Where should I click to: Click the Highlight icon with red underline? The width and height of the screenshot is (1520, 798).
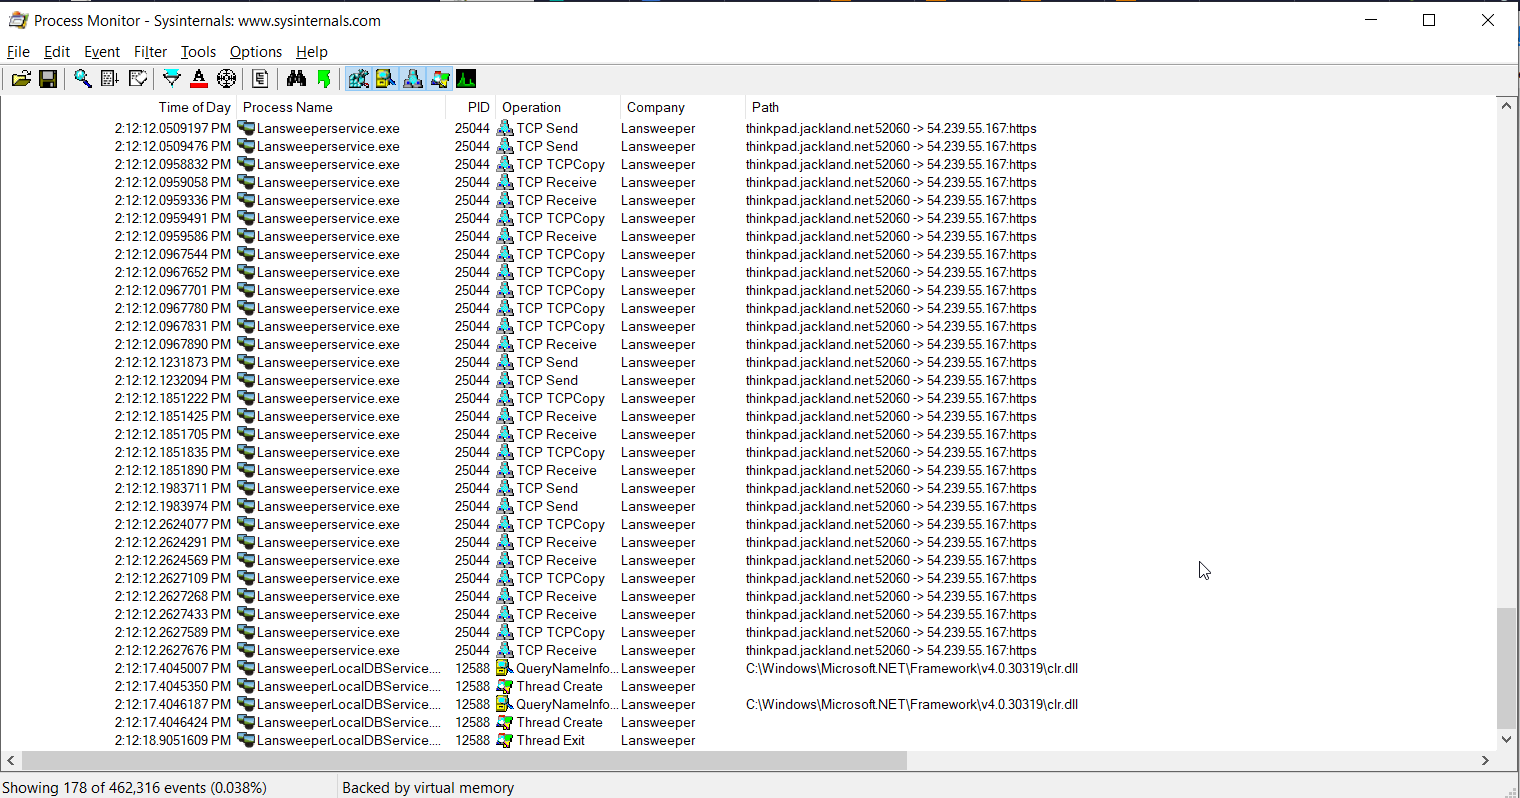[199, 79]
